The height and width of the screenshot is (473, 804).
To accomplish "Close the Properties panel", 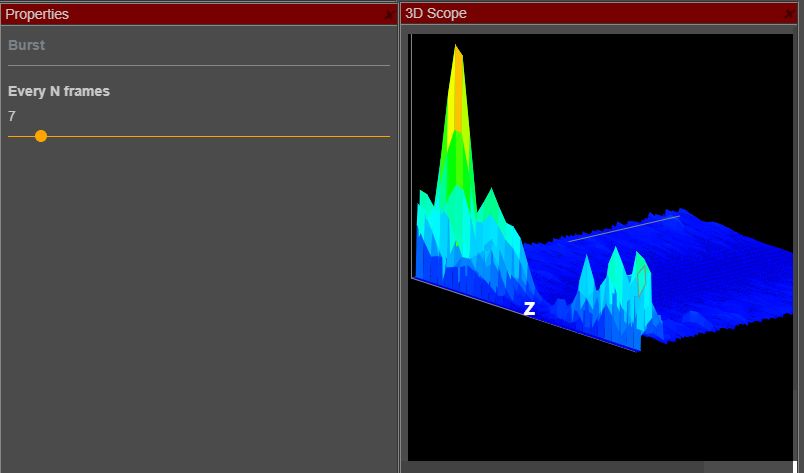I will point(389,15).
